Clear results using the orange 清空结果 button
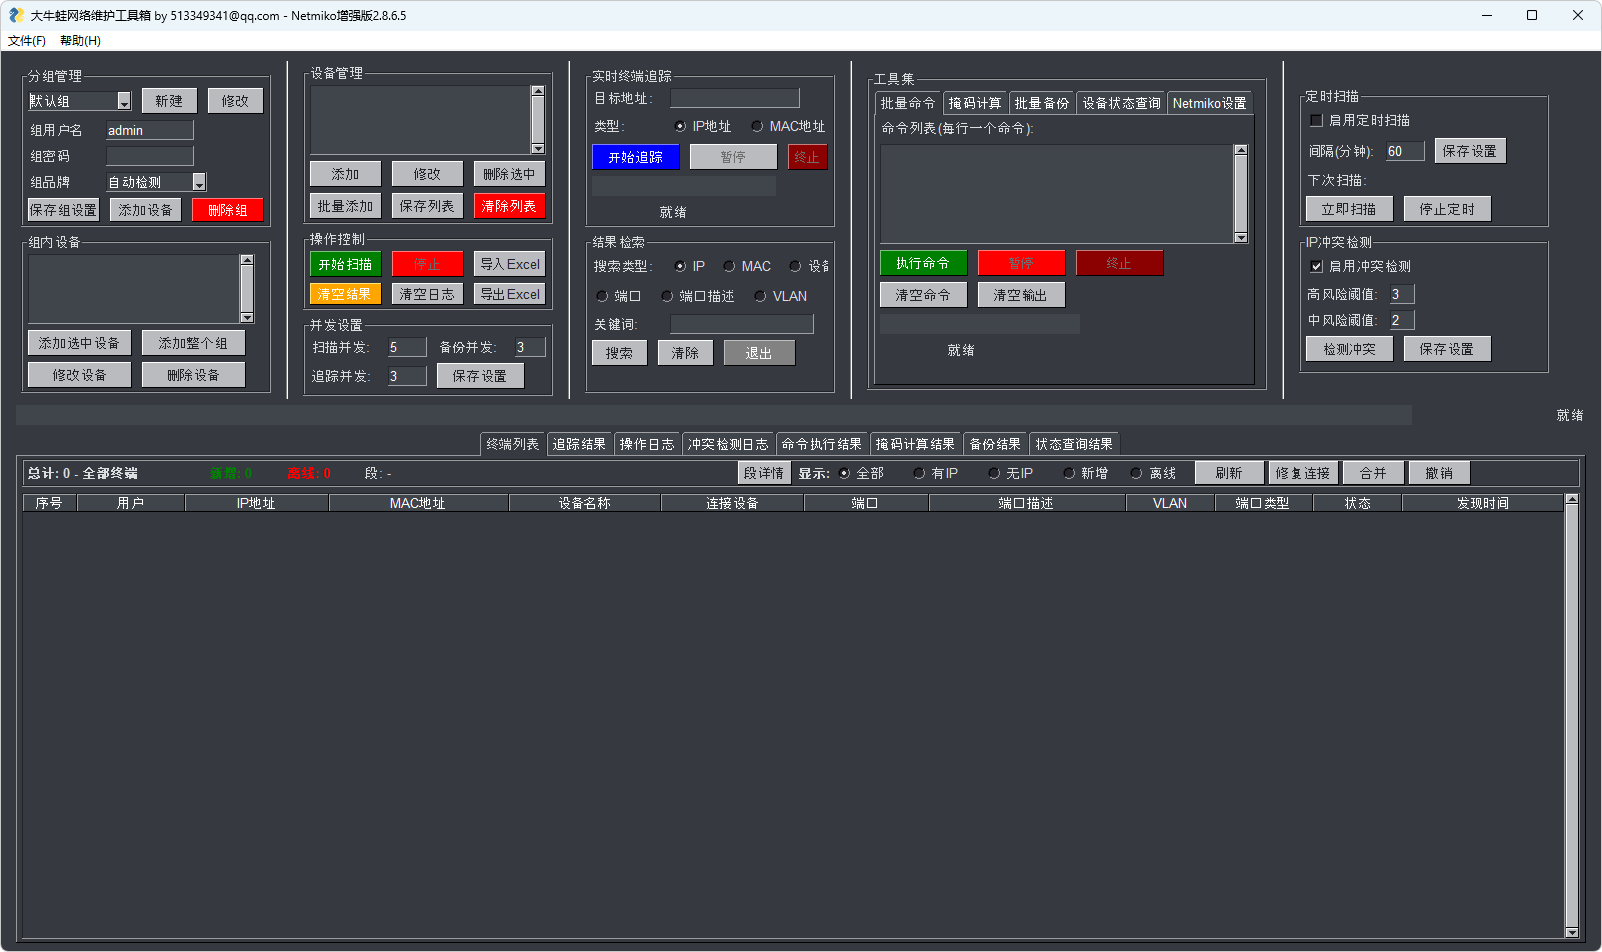The height and width of the screenshot is (952, 1602). pos(344,293)
